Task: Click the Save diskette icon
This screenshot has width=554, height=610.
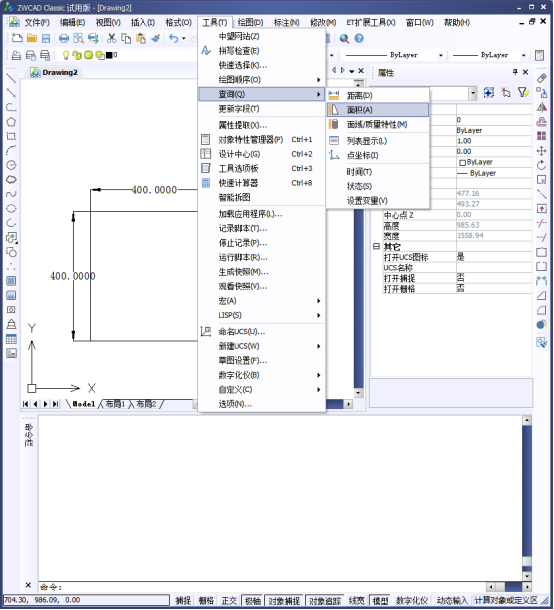Action: point(46,38)
